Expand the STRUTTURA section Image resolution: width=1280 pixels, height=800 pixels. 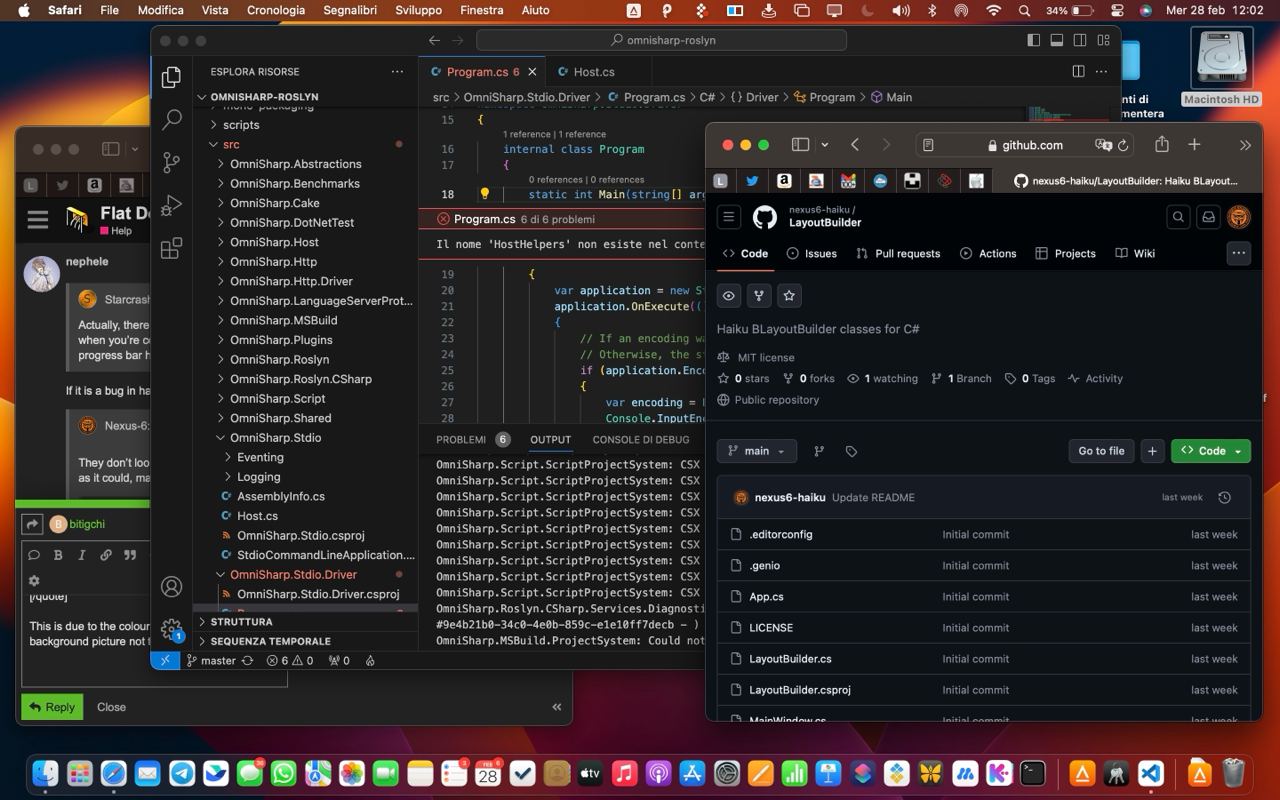(241, 622)
